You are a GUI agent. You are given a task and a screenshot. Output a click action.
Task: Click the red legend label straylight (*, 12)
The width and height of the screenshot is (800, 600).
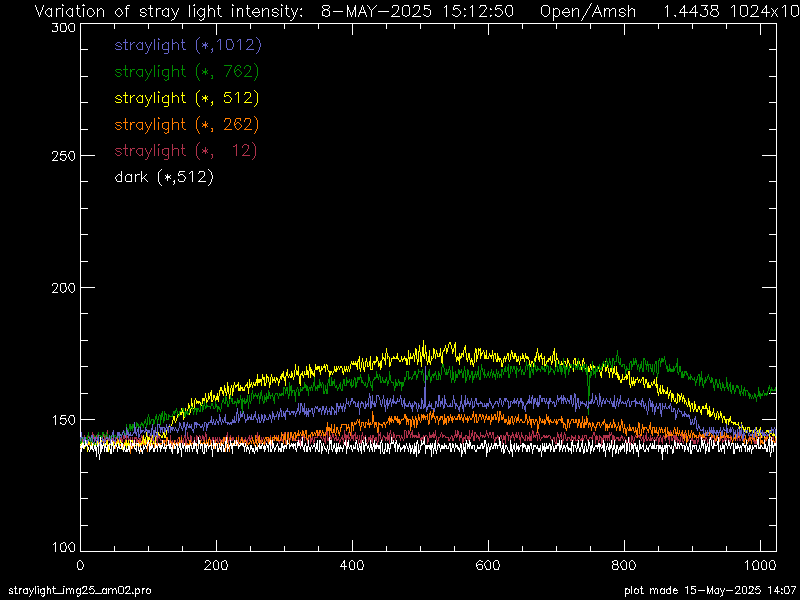pos(186,151)
